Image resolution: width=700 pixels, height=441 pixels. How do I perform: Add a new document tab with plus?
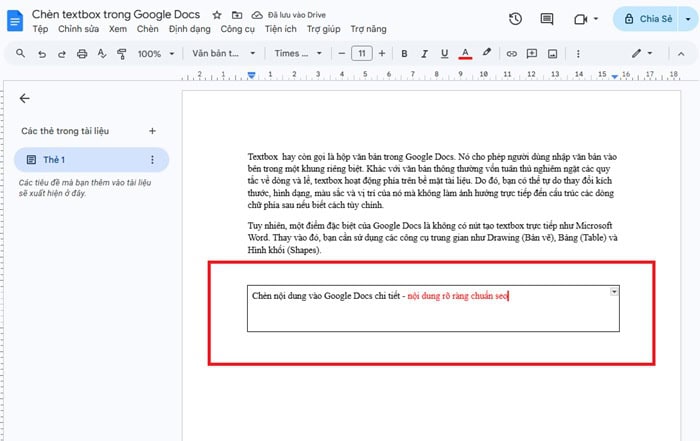pos(152,131)
